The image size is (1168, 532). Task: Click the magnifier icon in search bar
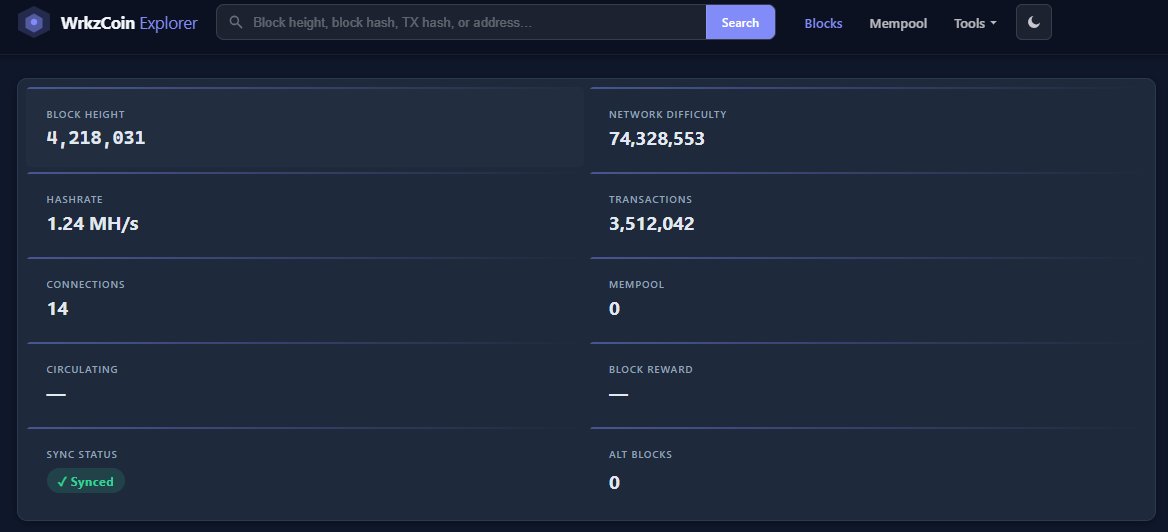(236, 22)
